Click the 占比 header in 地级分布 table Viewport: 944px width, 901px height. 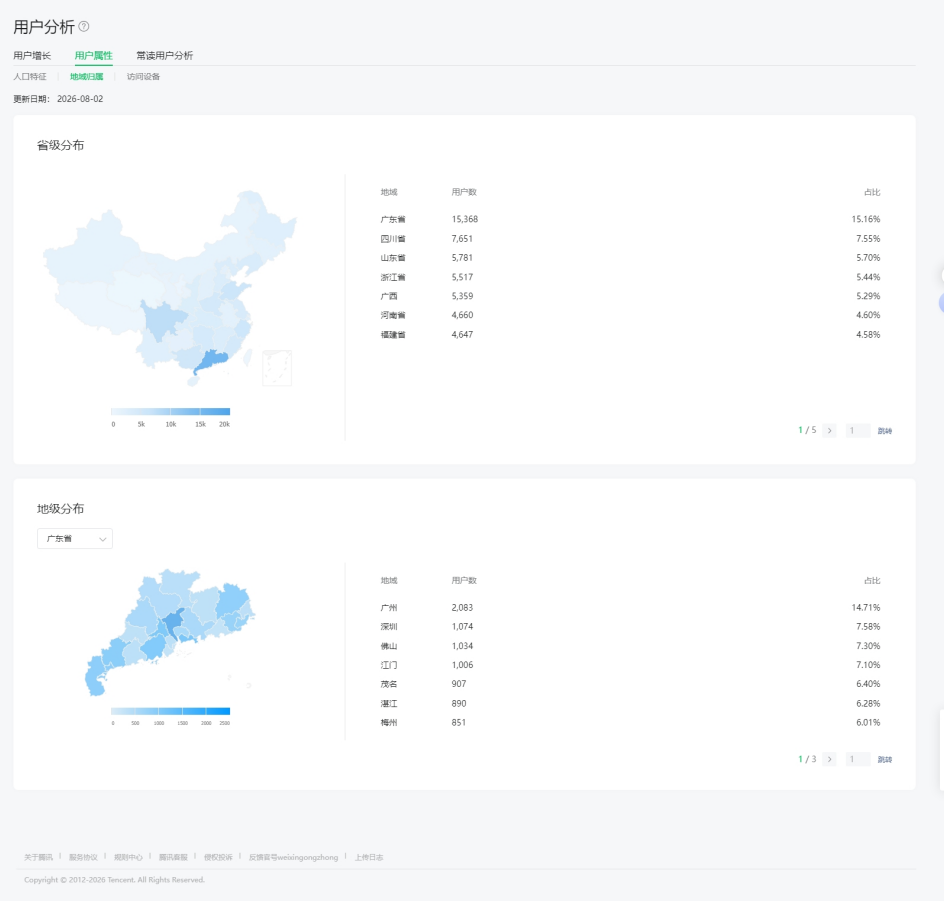point(872,580)
